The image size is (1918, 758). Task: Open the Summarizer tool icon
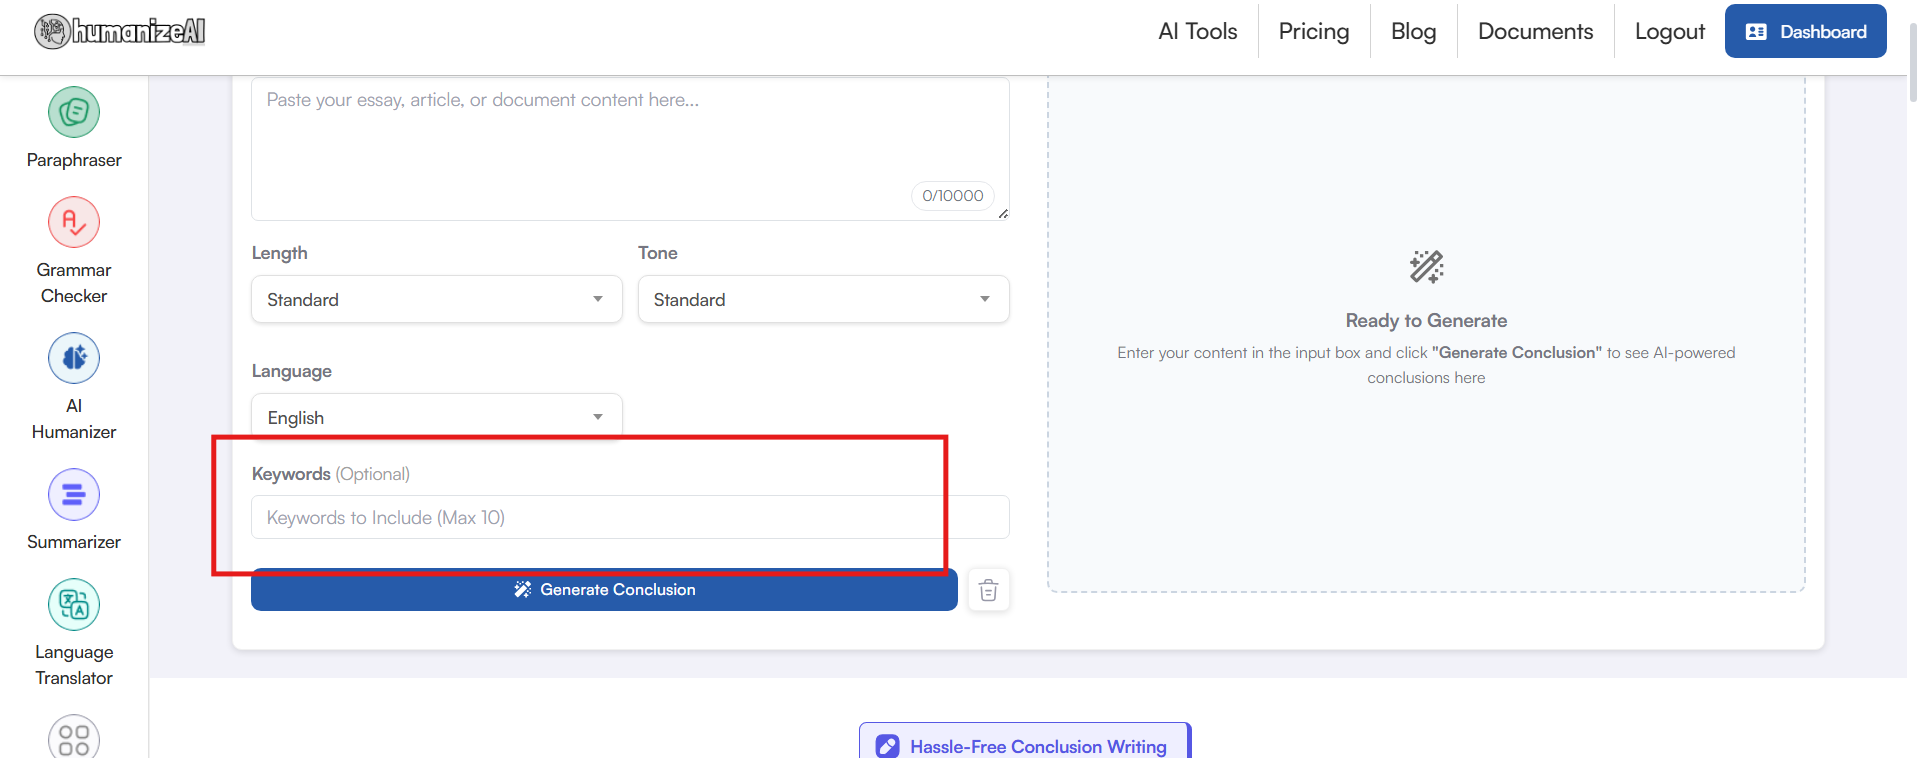74,495
